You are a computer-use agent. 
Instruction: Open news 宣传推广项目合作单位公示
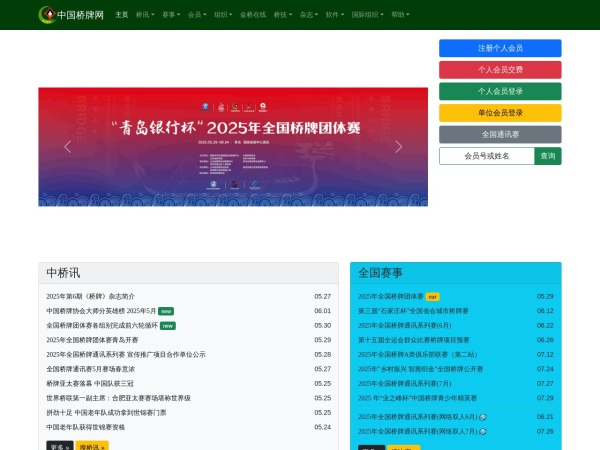click(x=126, y=355)
